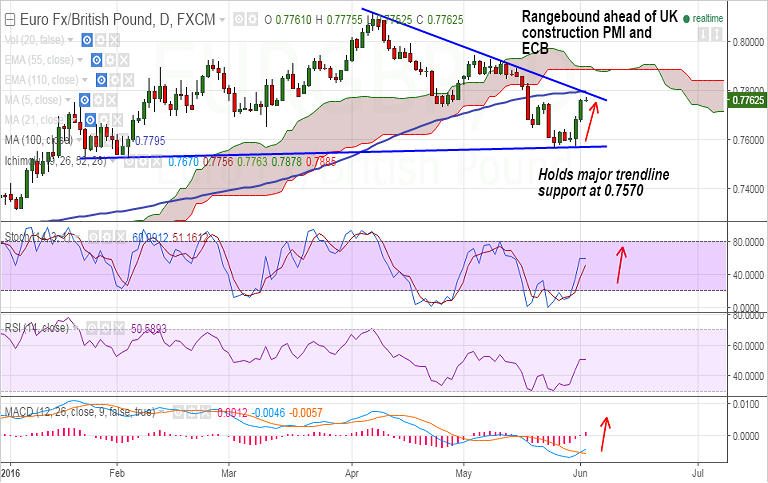Click the green realtime status indicator
The image size is (768, 483).
click(703, 19)
